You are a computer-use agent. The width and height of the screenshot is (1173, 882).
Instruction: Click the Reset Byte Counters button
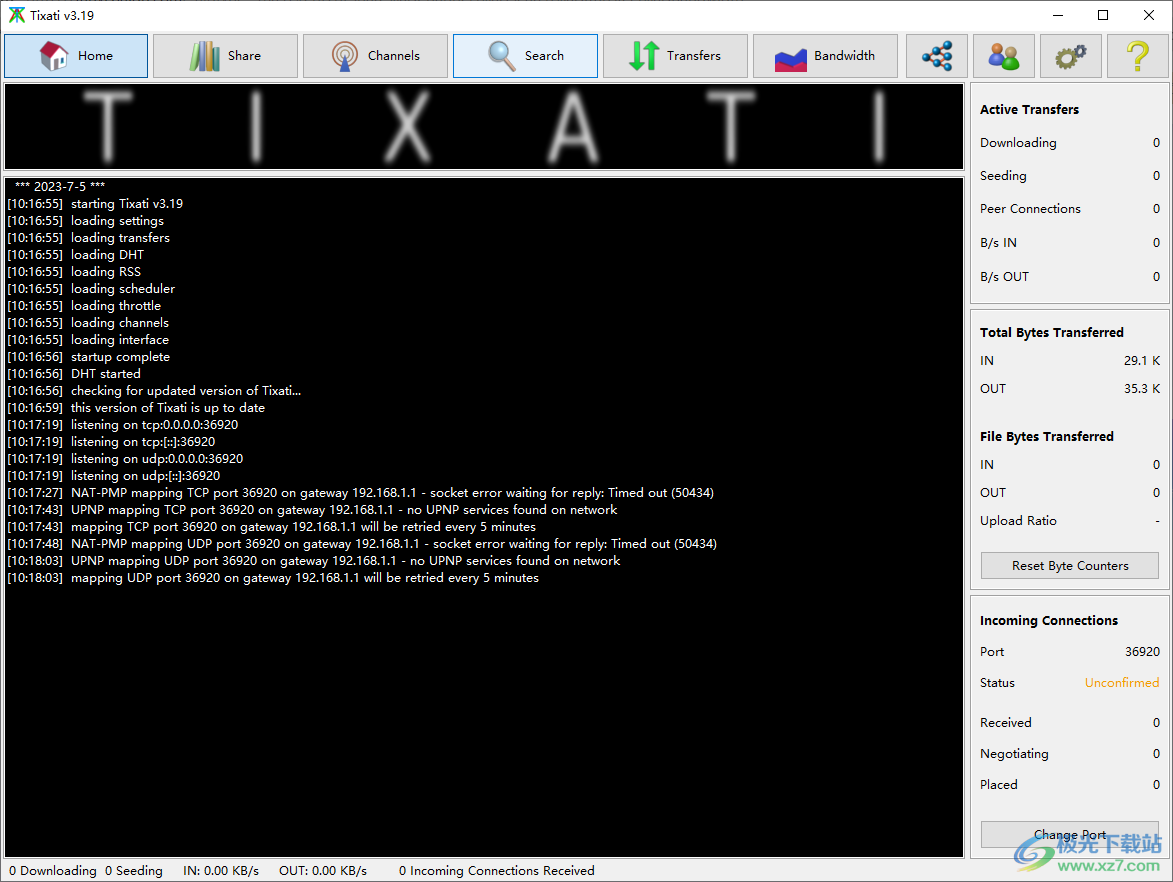pyautogui.click(x=1069, y=566)
